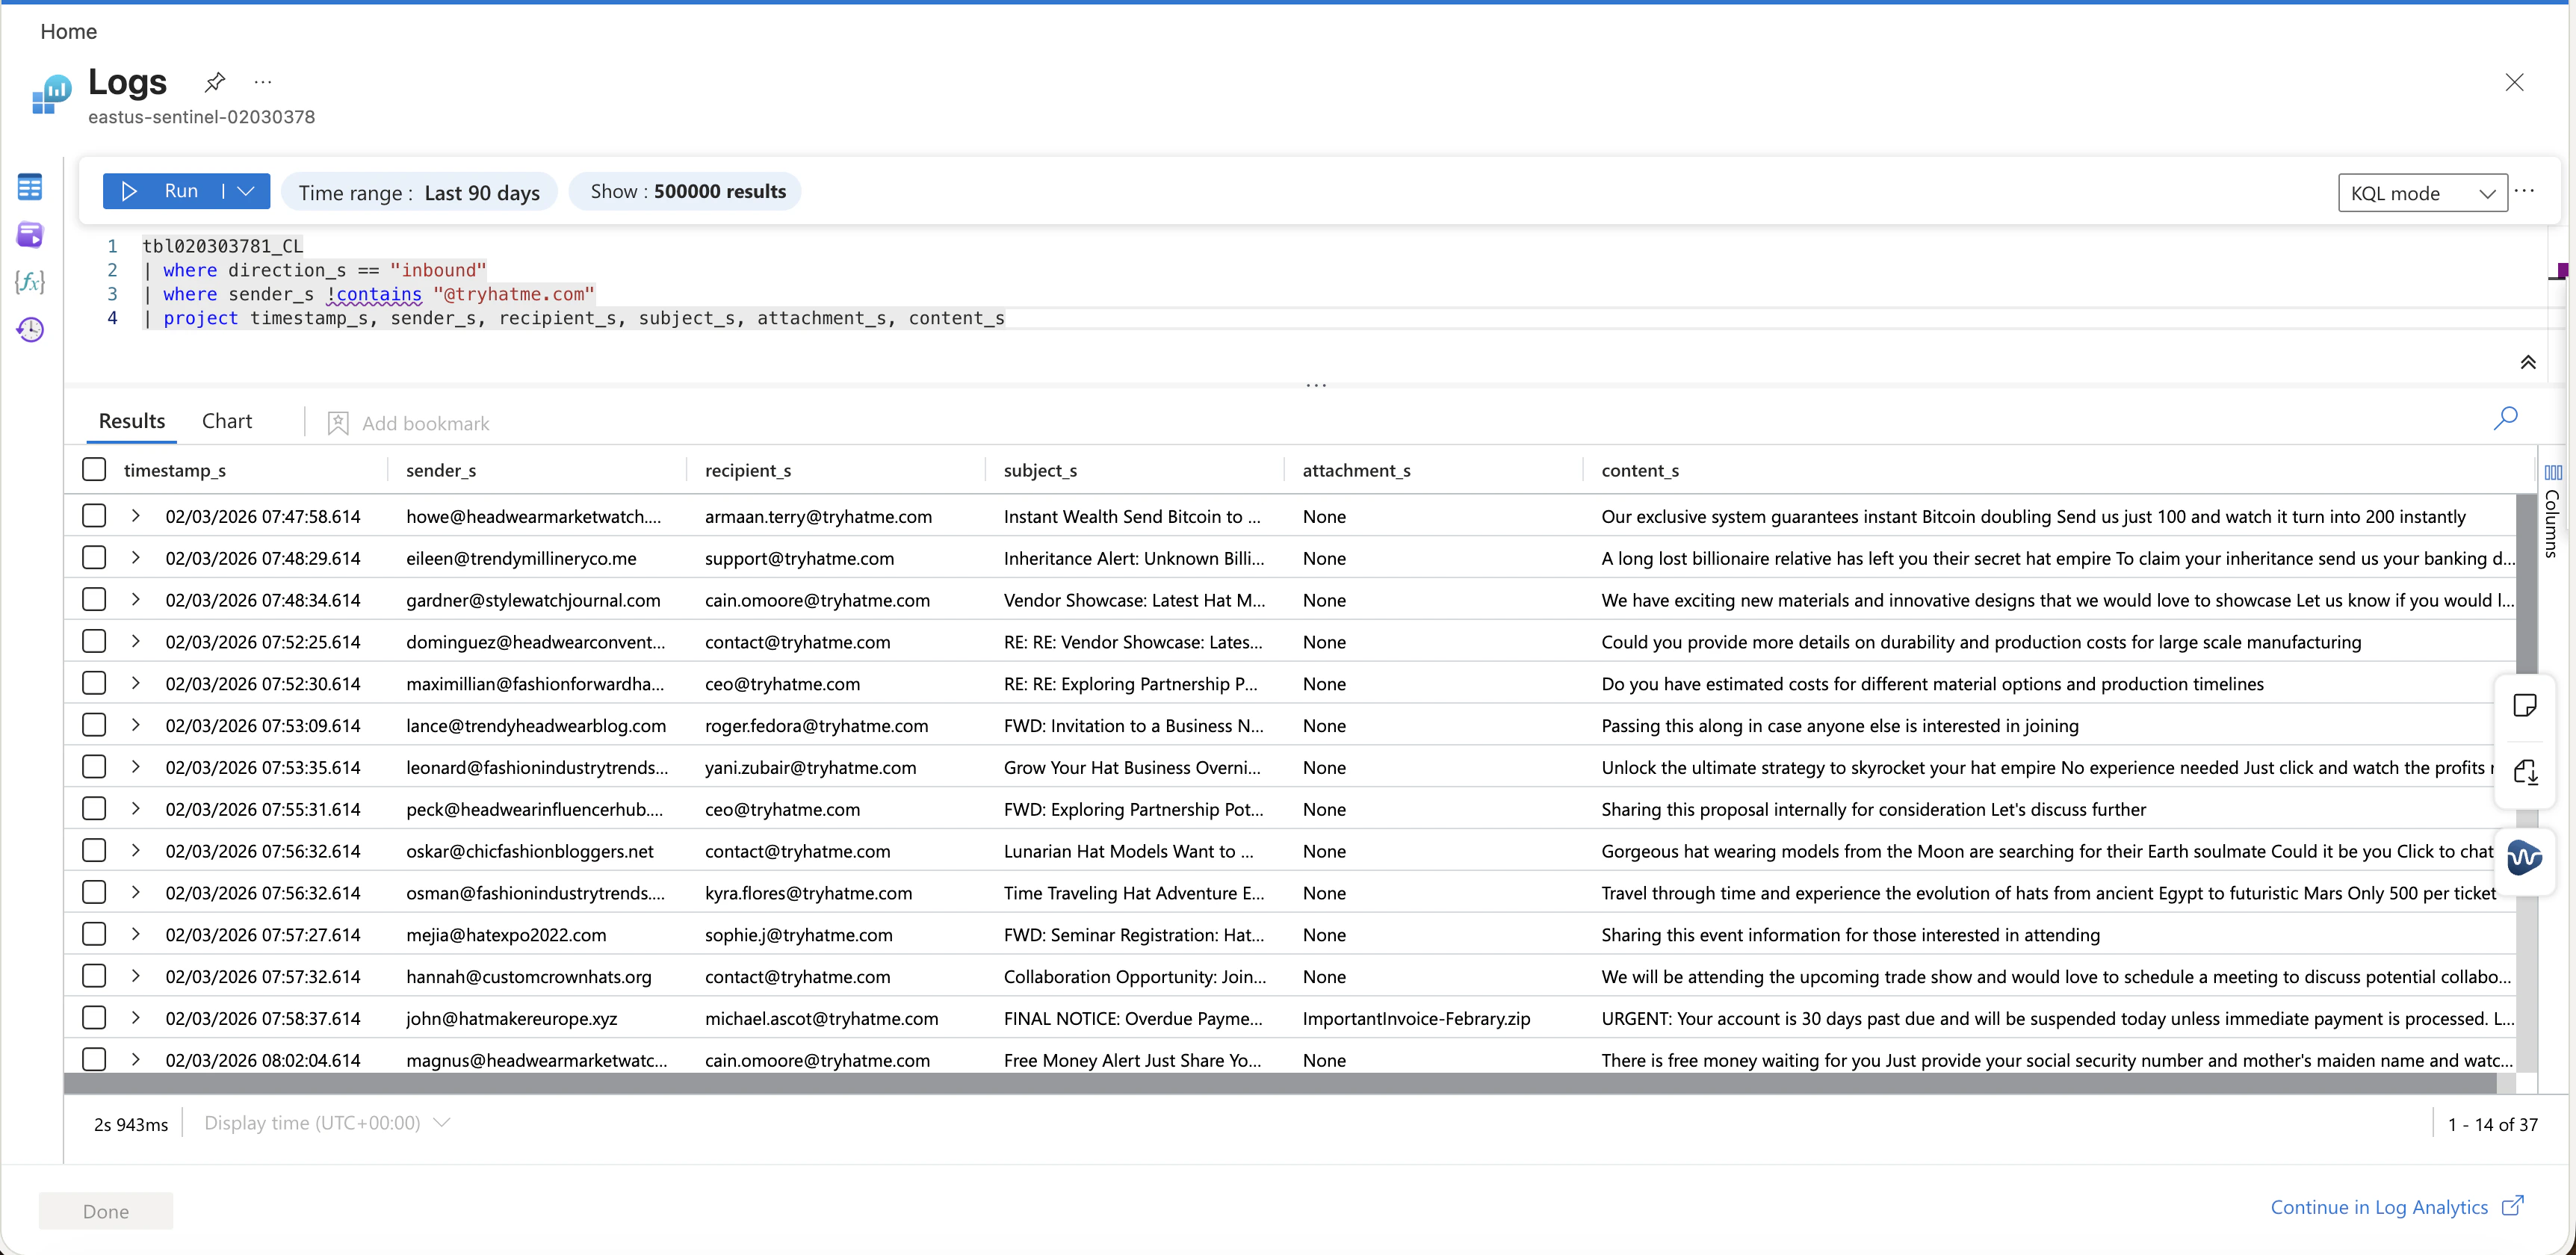This screenshot has height=1255, width=2576.
Task: Close the Logs blade
Action: coord(2514,82)
